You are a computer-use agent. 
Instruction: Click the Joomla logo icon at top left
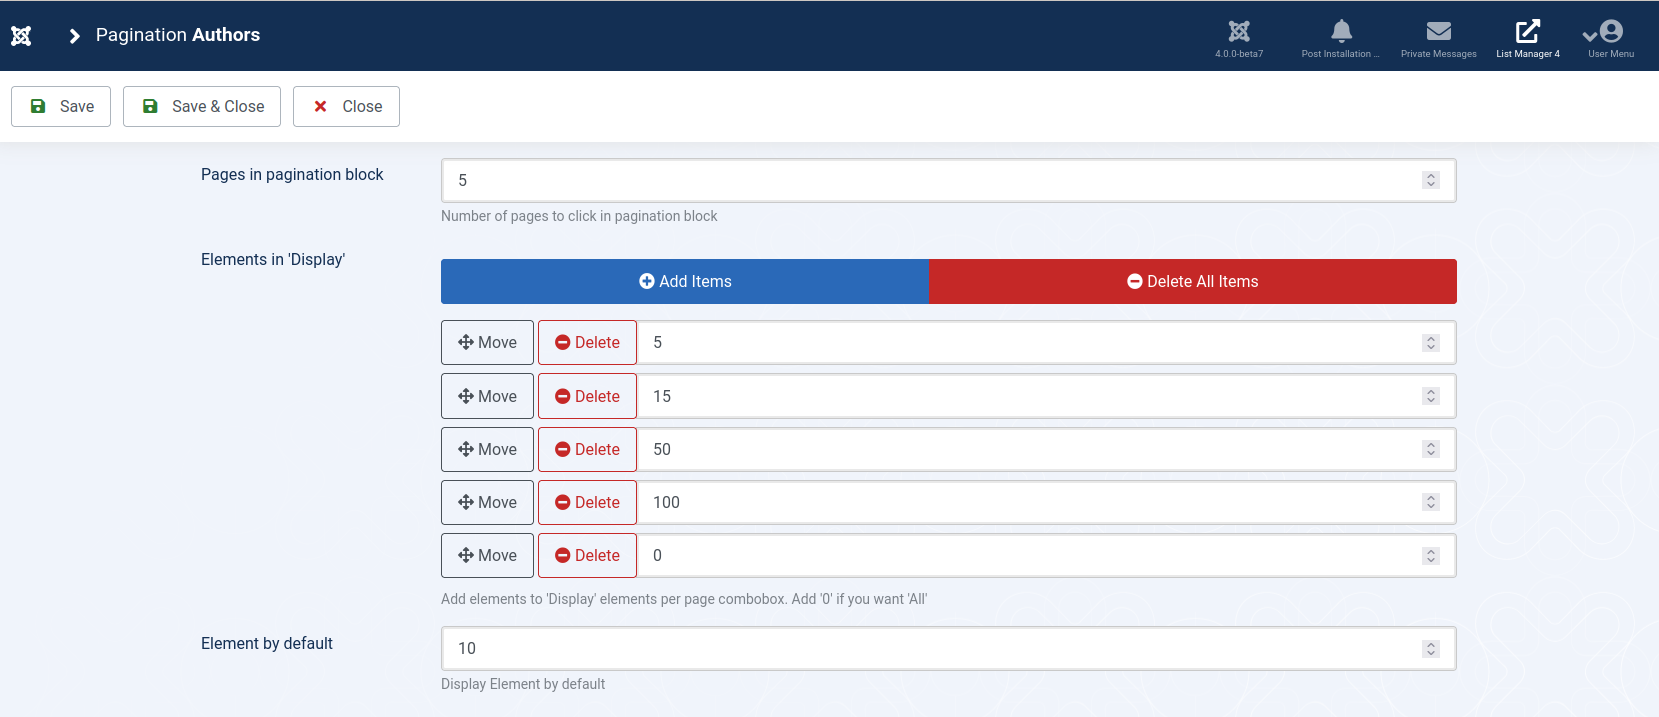coord(21,36)
